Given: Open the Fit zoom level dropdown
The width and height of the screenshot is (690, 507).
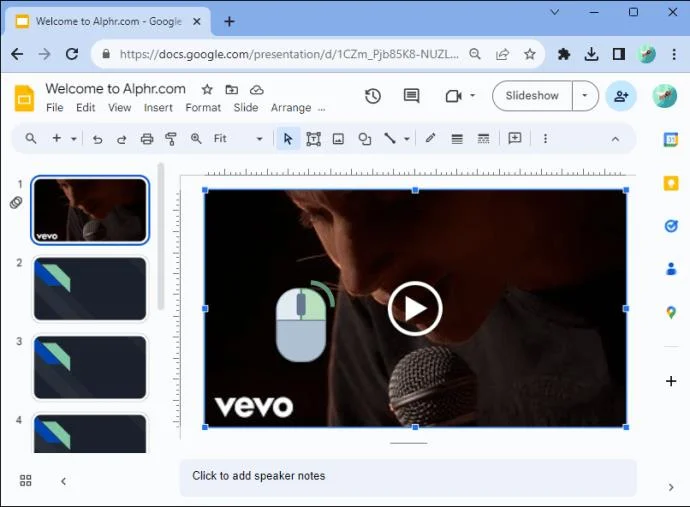Looking at the screenshot, I should (238, 139).
